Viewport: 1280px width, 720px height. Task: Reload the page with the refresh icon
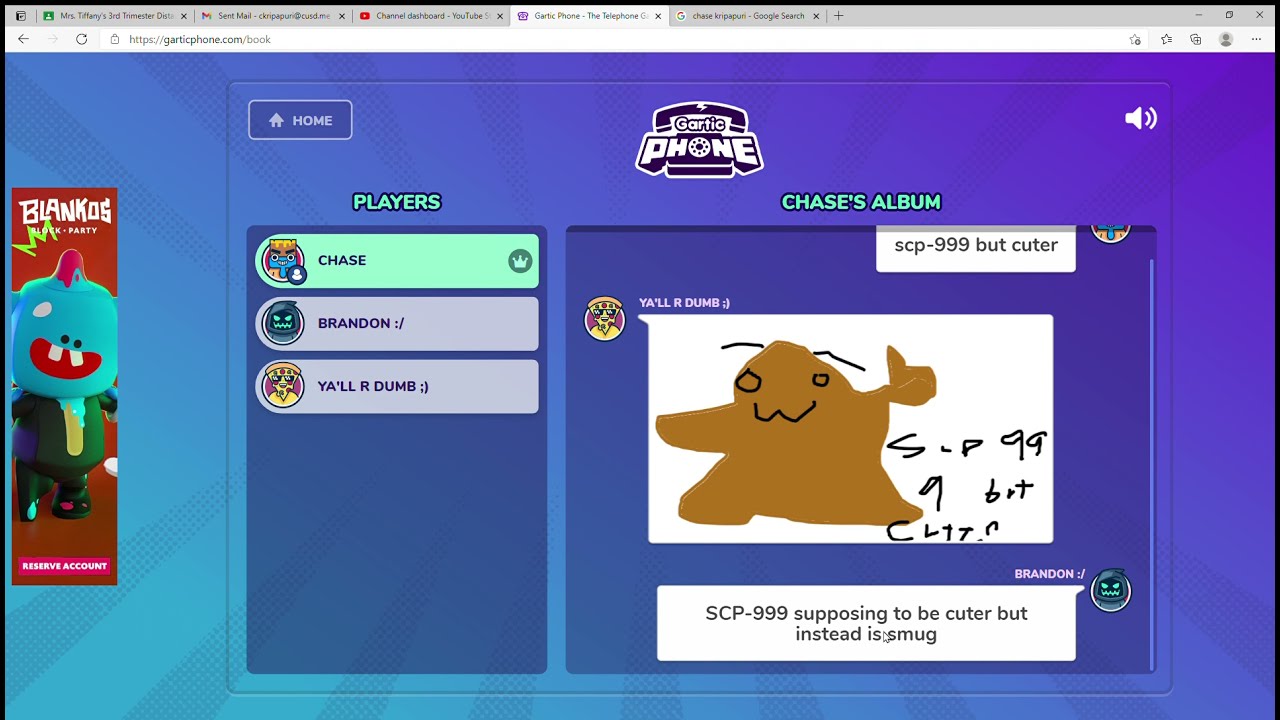(82, 39)
